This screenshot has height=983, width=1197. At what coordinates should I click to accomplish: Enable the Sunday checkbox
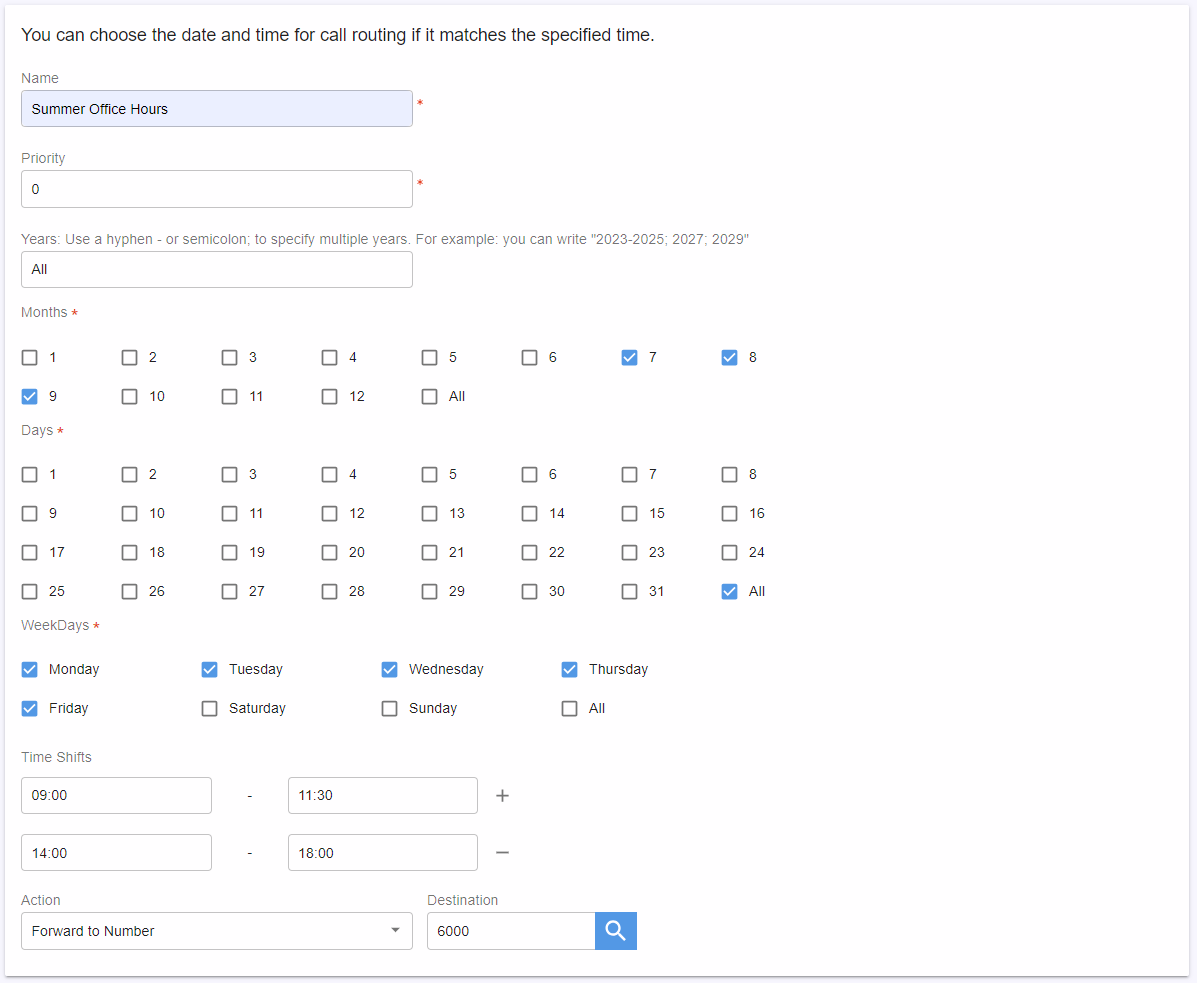point(389,708)
